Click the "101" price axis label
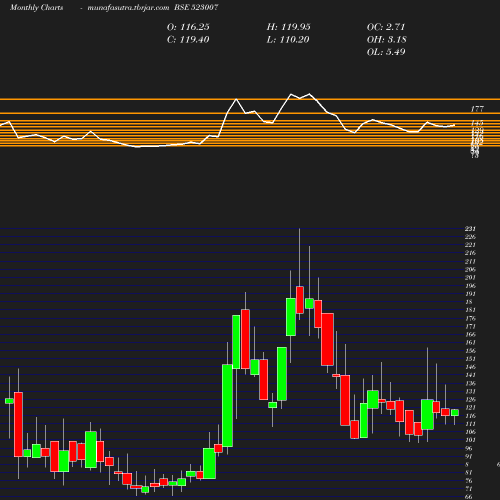Viewport: 500px width, 500px height. pos(470,440)
